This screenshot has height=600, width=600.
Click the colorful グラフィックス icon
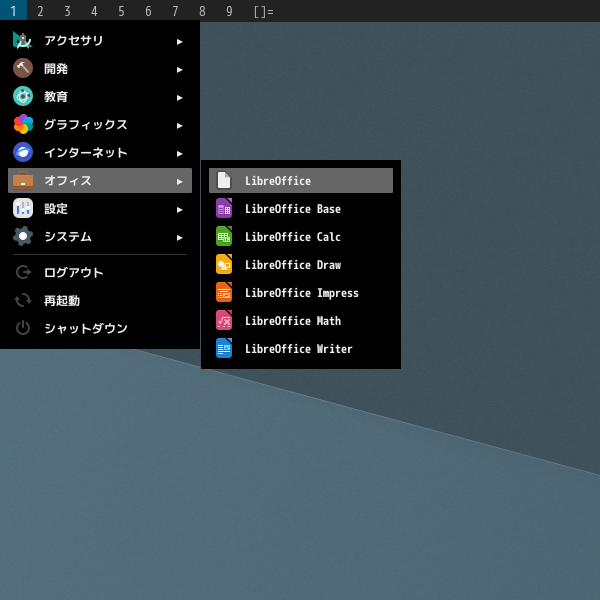(x=23, y=124)
